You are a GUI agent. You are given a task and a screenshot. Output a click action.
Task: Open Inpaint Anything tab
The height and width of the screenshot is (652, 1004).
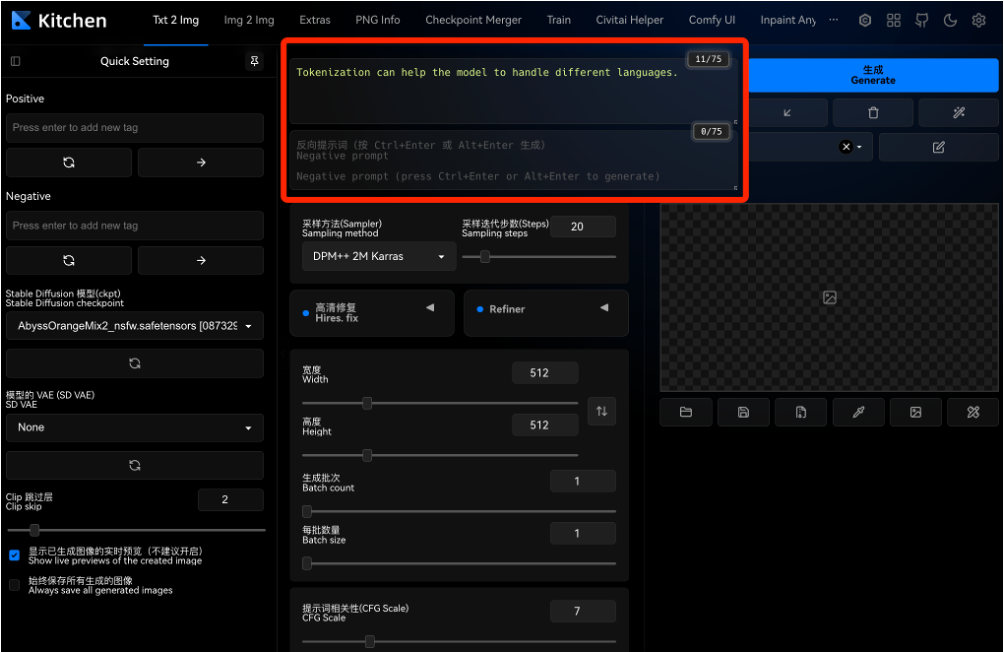coord(788,20)
